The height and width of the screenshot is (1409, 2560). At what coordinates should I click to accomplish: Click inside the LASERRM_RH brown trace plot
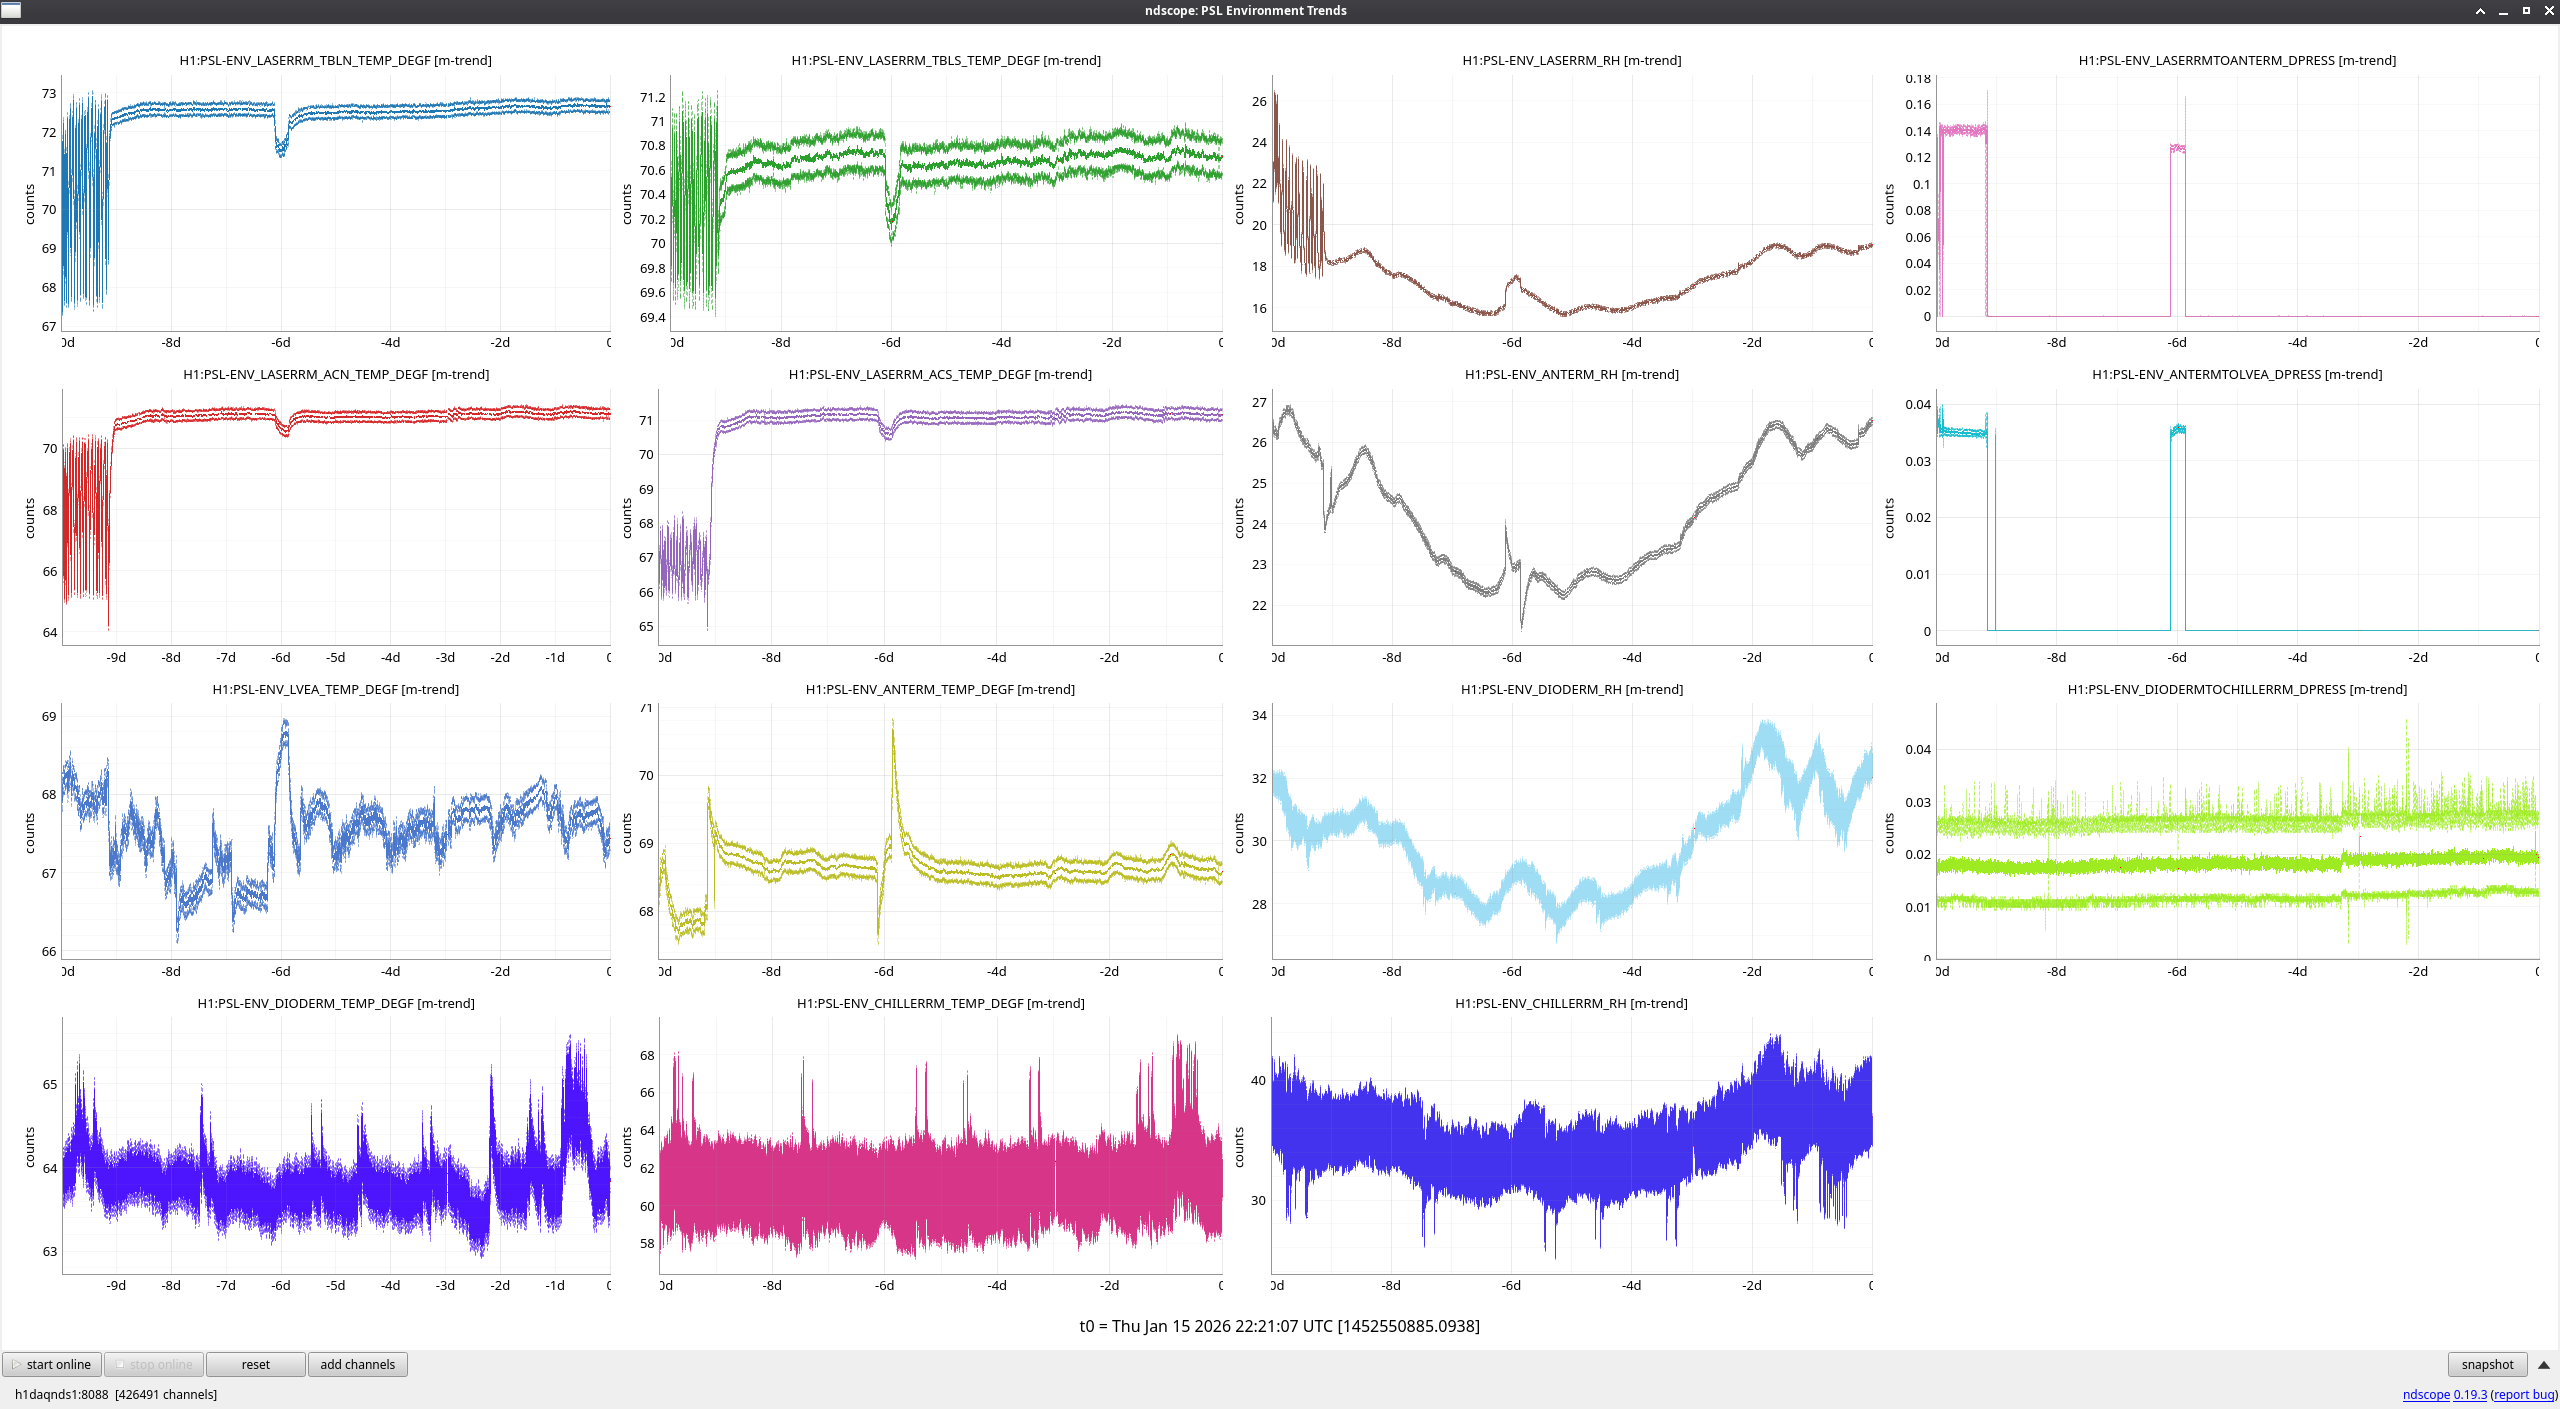click(1570, 200)
